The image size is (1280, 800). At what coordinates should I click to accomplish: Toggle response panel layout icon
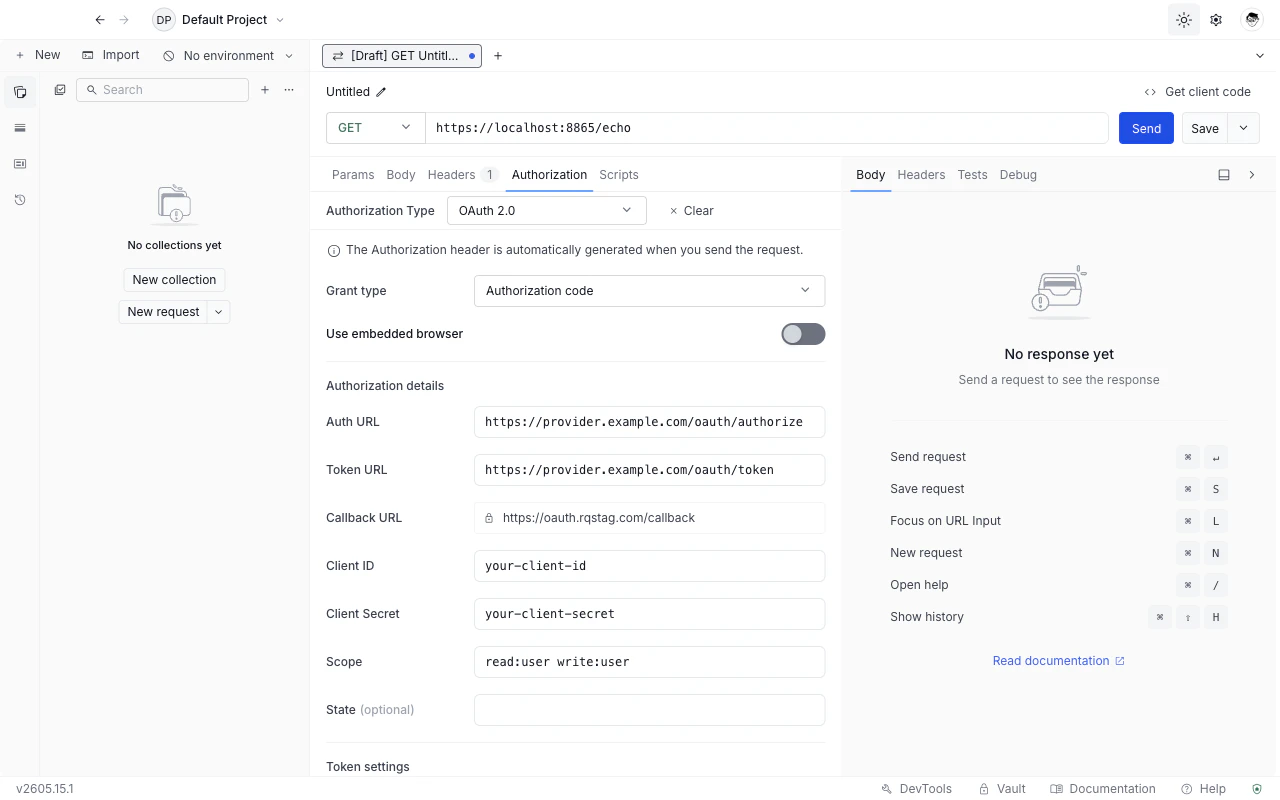1224,175
